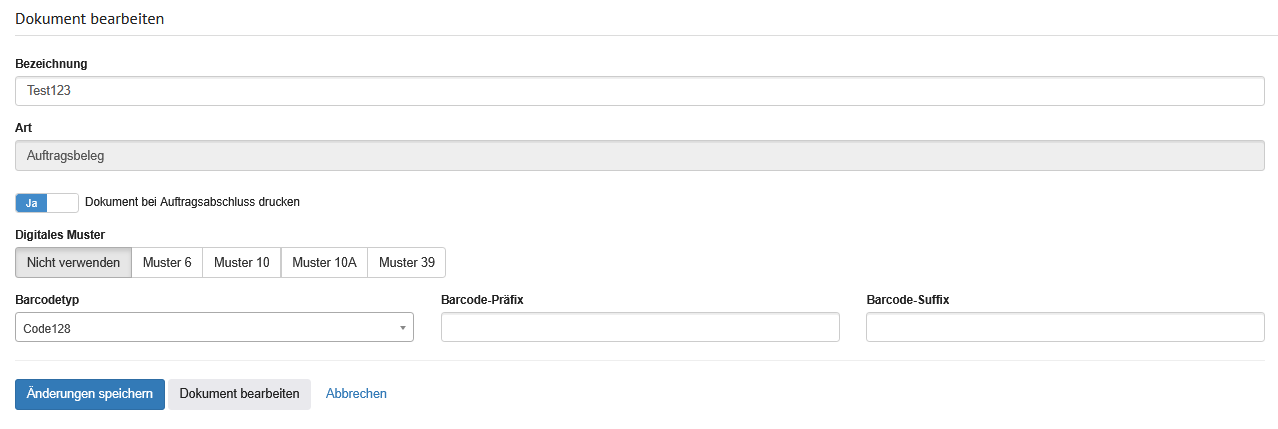Click the Bezeichnung text field containing Test123

tap(640, 91)
